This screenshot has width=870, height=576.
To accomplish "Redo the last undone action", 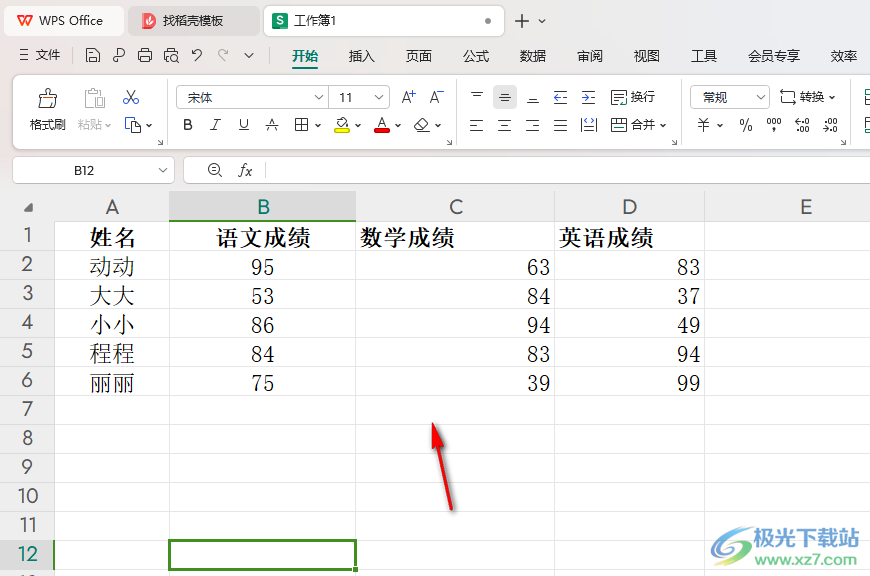I will click(223, 55).
